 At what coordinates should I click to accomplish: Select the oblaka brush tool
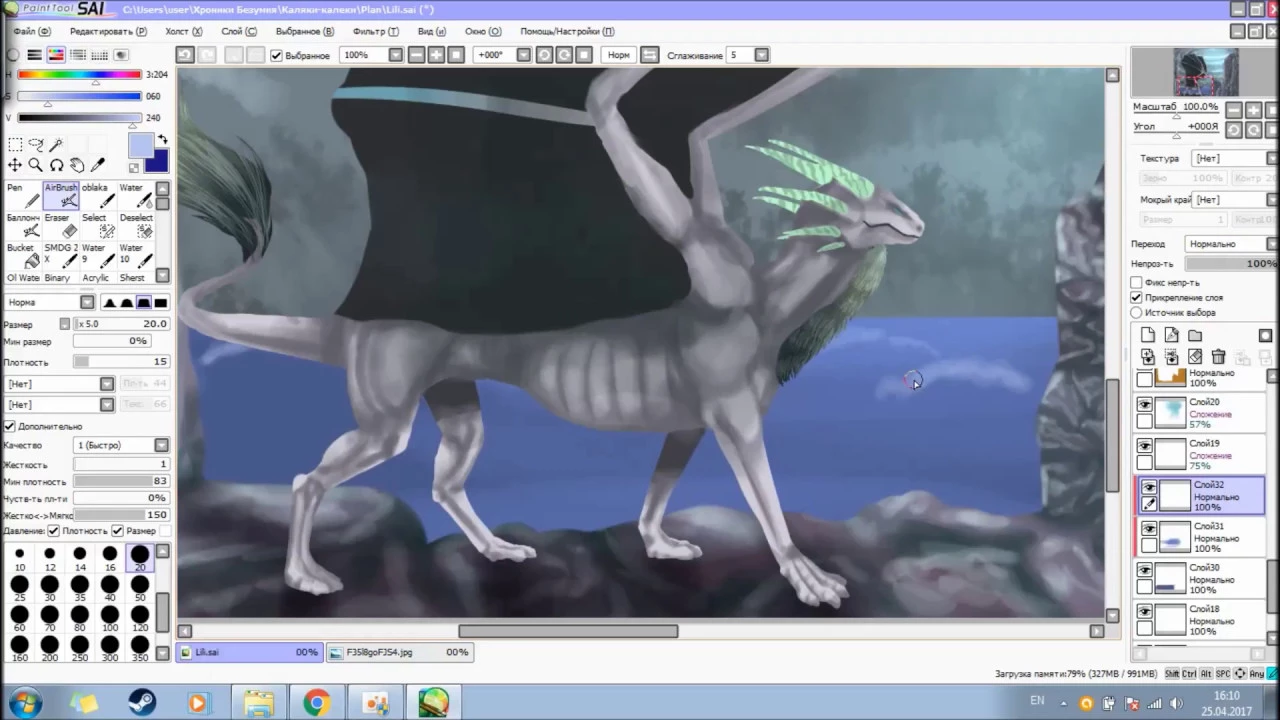98,195
